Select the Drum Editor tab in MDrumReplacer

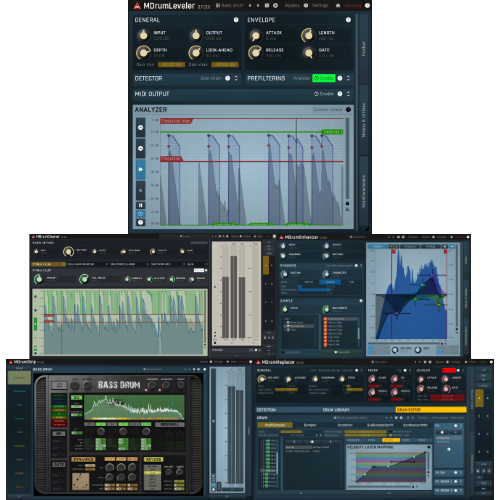(430, 410)
